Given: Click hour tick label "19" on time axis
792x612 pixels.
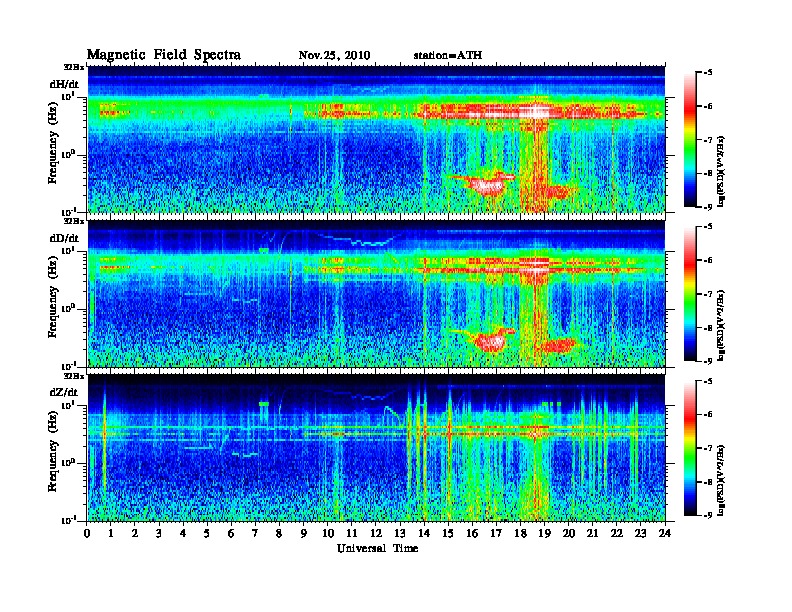Looking at the screenshot, I should tap(544, 534).
